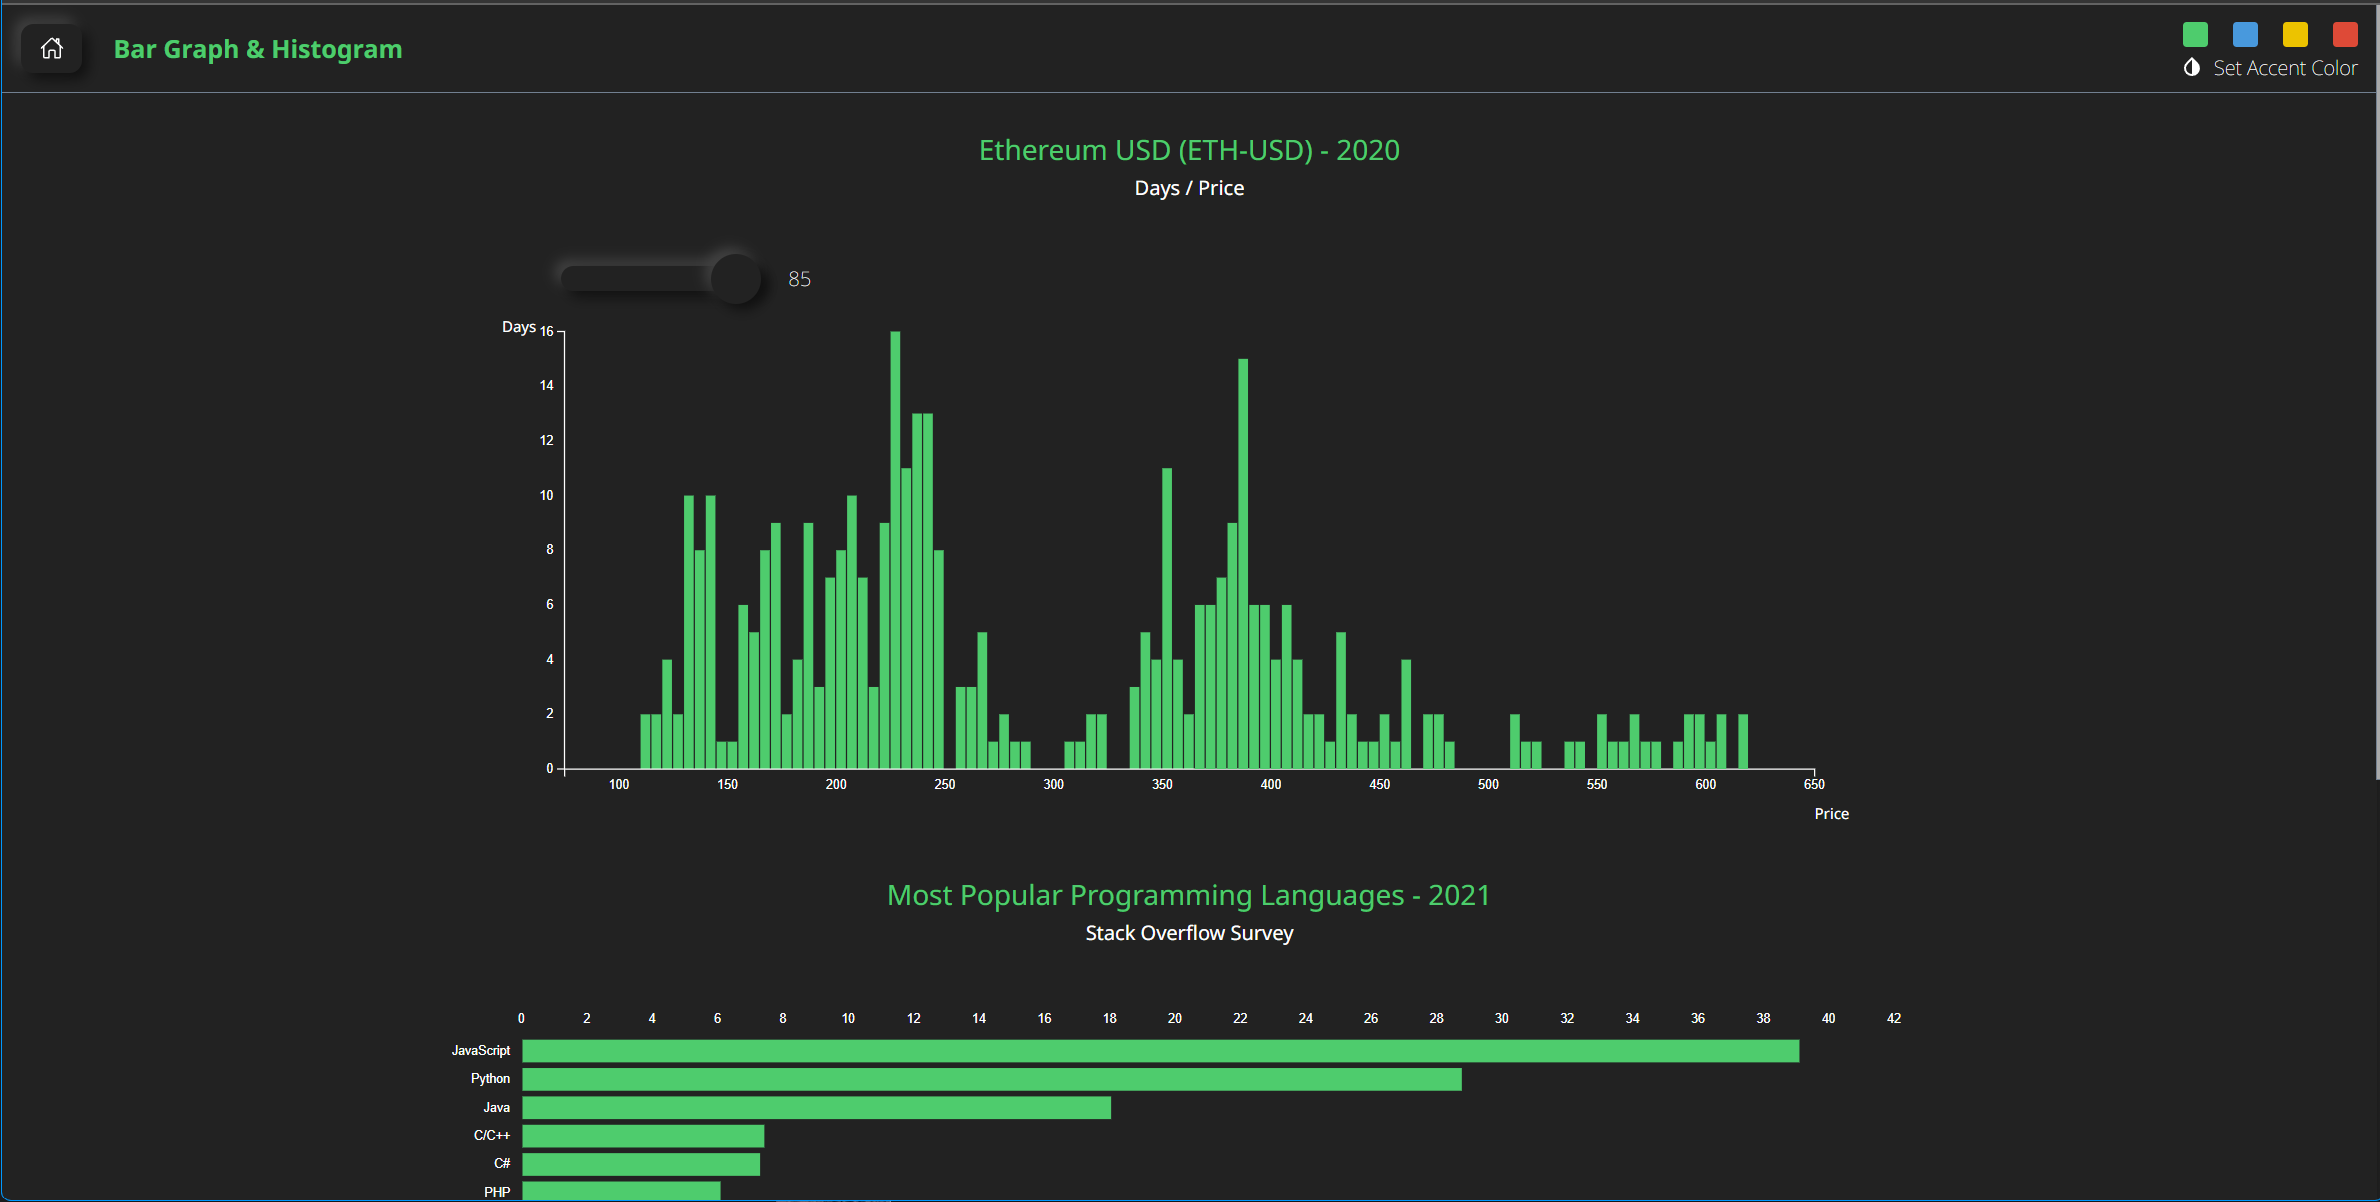Click the 650 tick on price axis
Image resolution: width=2380 pixels, height=1202 pixels.
[x=1814, y=785]
